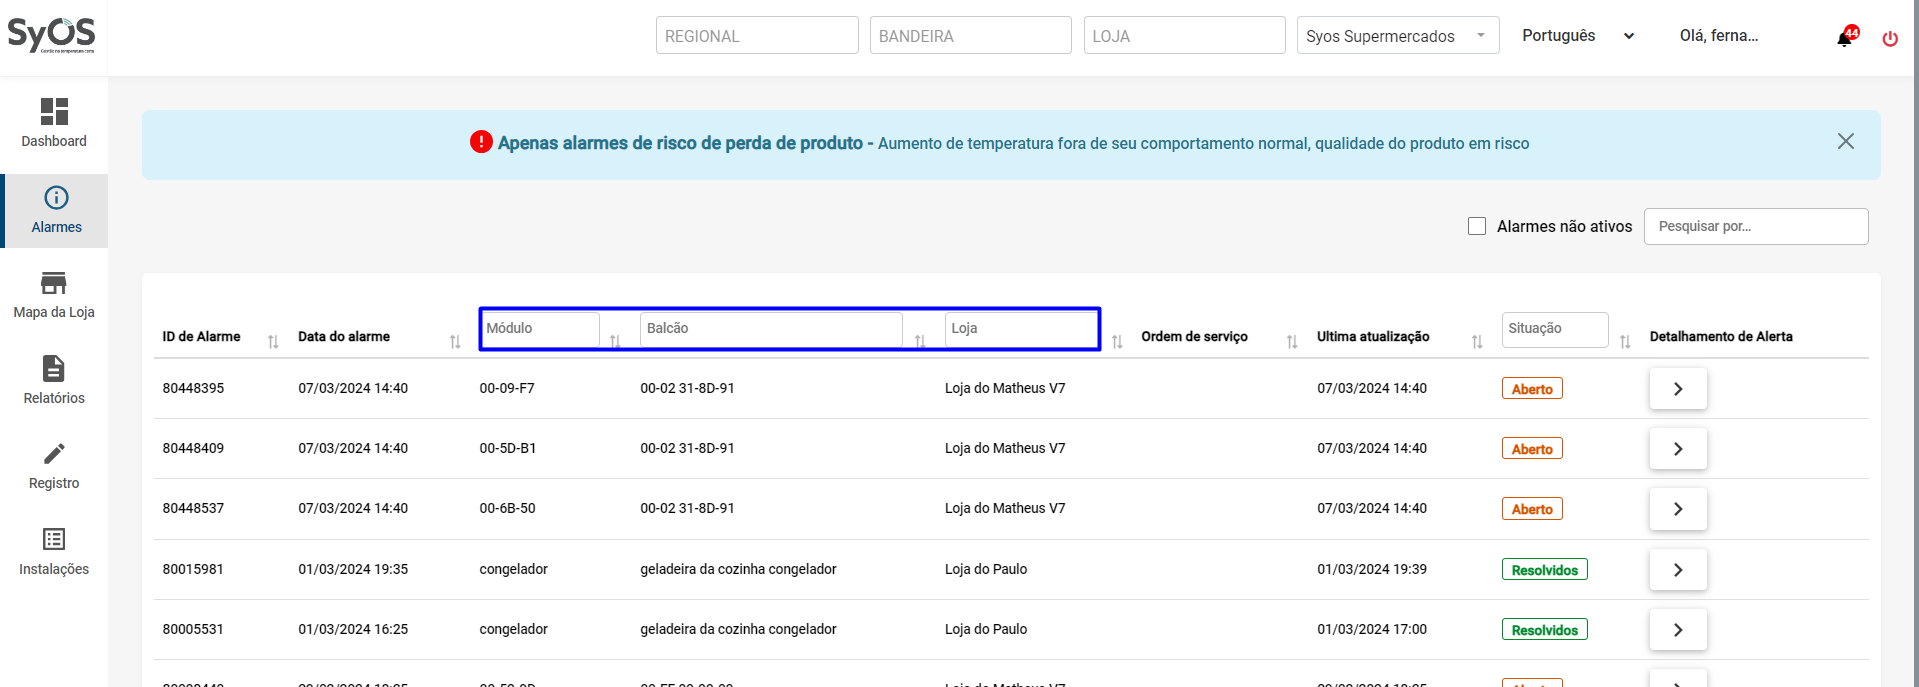
Task: Click the Pesquisar por... search field
Action: point(1755,226)
